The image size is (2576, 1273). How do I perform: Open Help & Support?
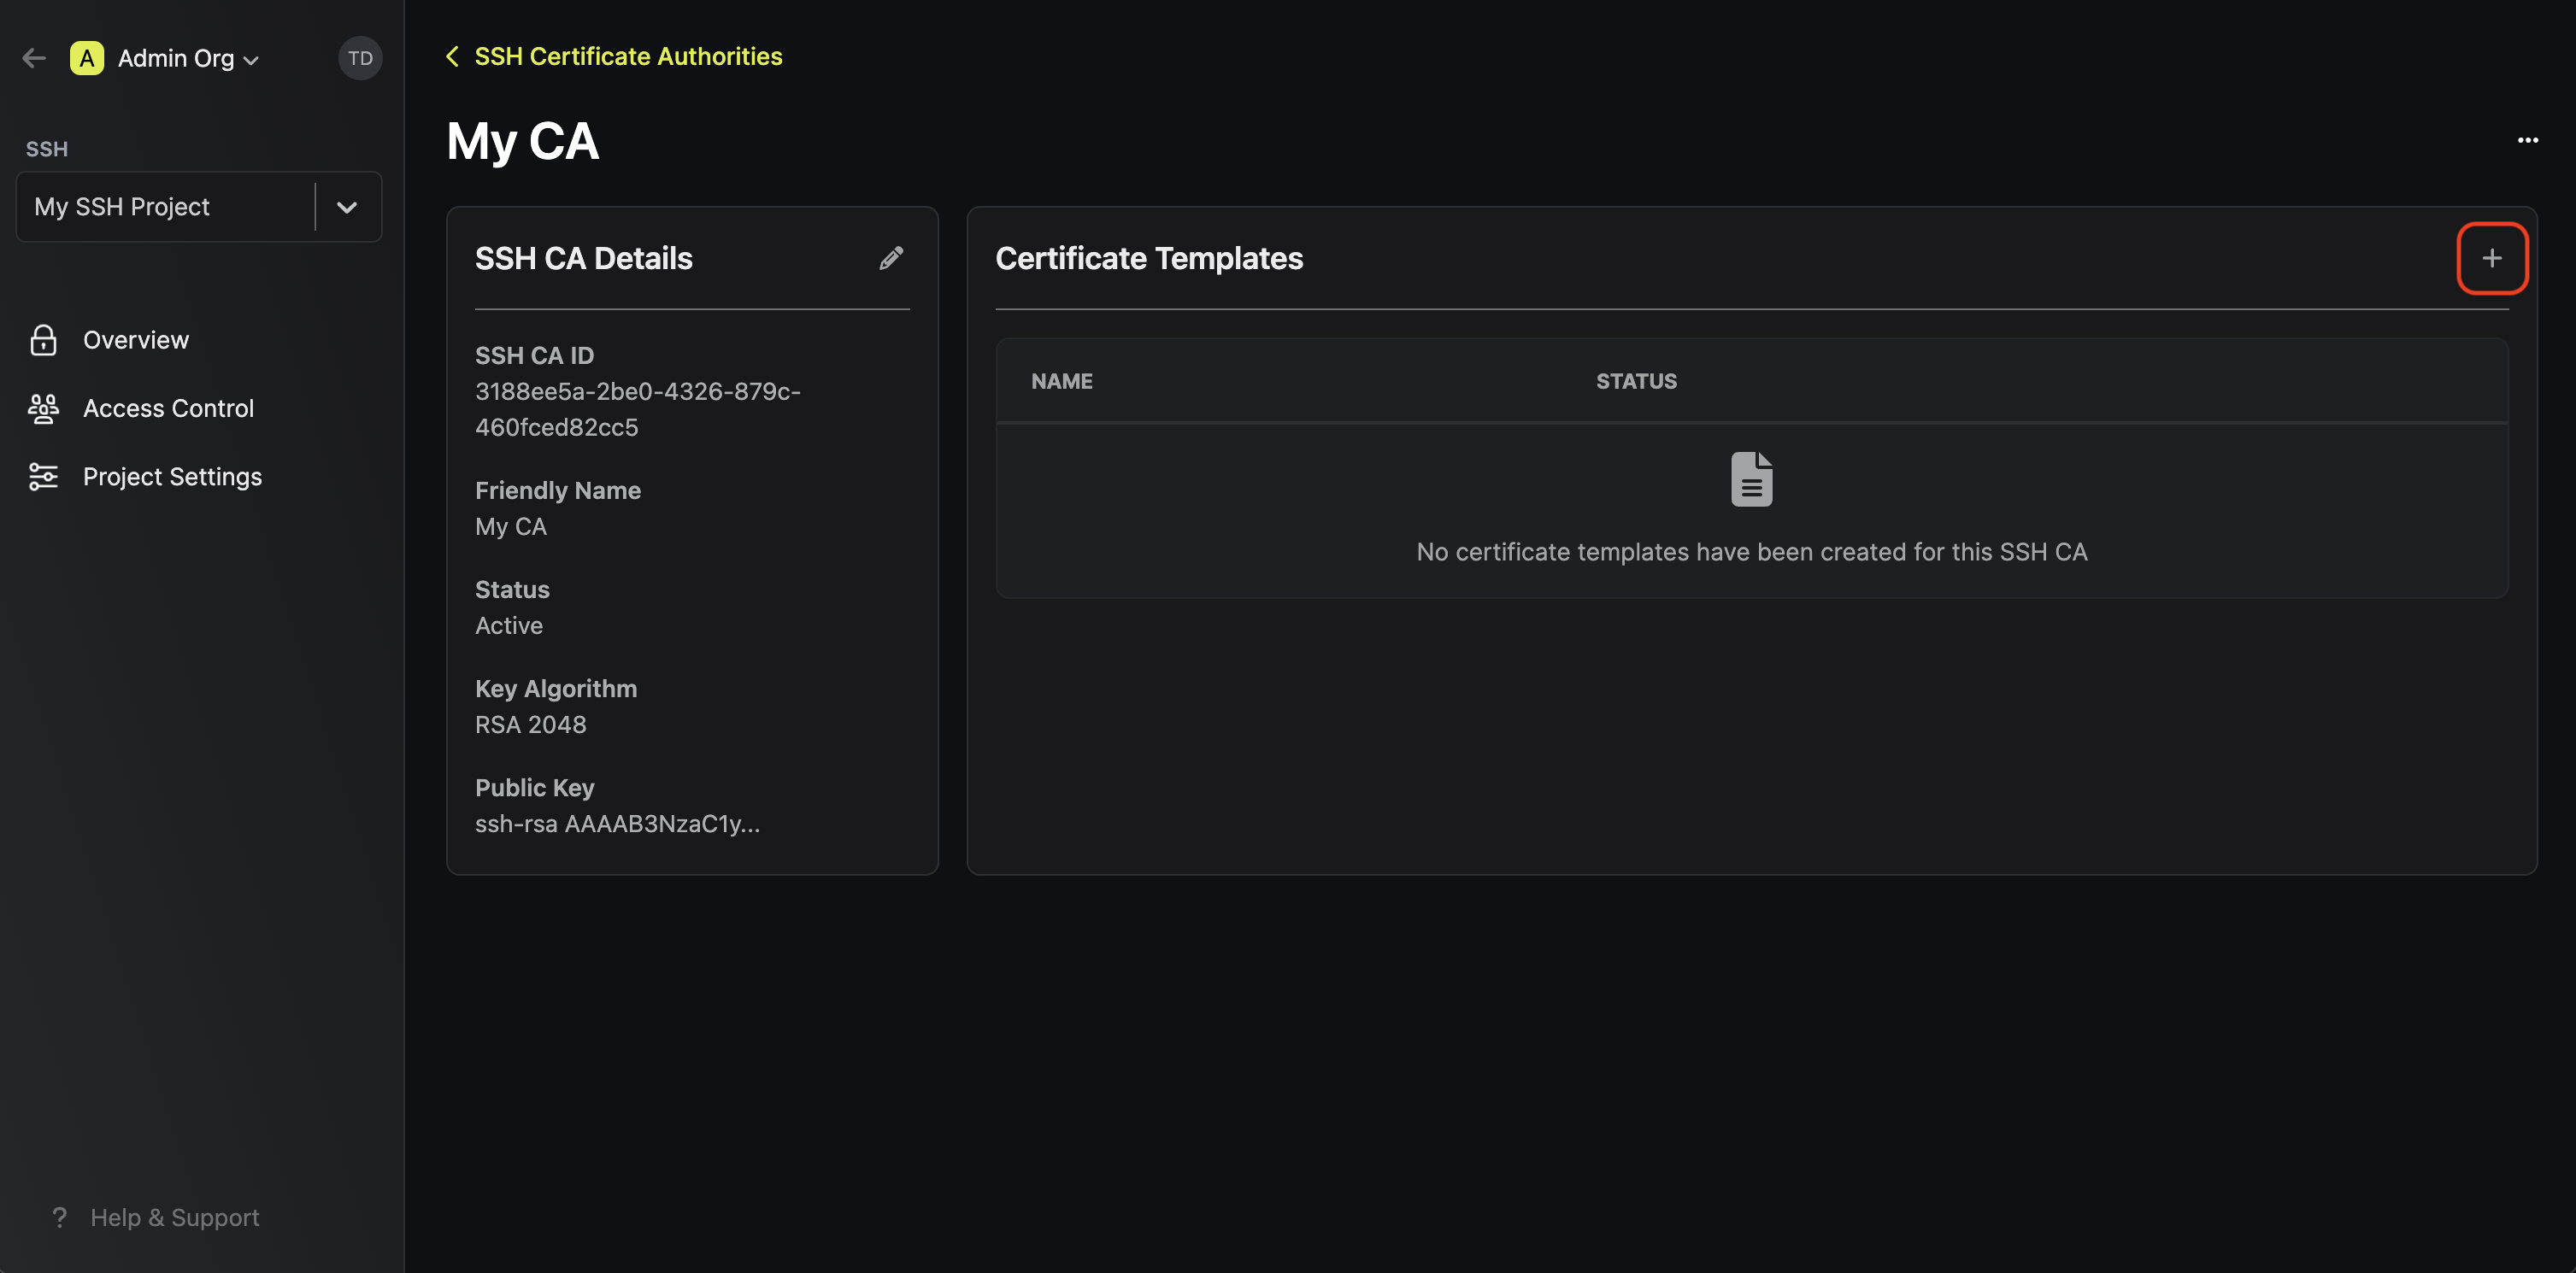pos(174,1217)
